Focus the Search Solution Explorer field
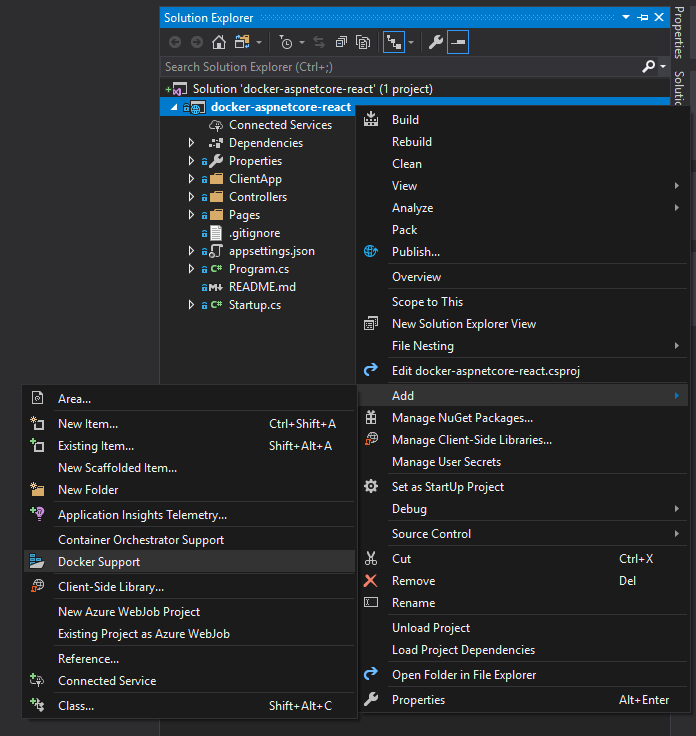Viewport: 696px width, 736px height. pos(401,67)
